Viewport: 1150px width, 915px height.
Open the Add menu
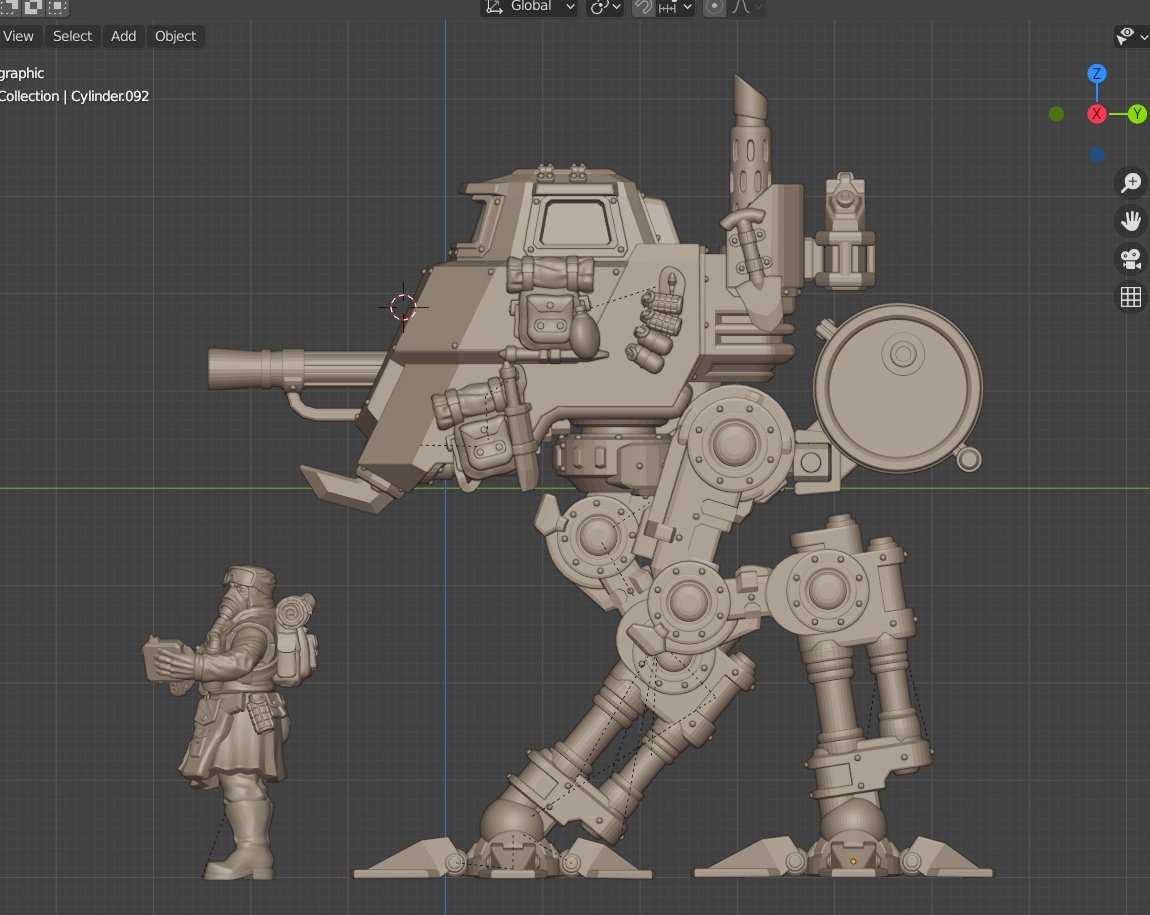point(124,36)
